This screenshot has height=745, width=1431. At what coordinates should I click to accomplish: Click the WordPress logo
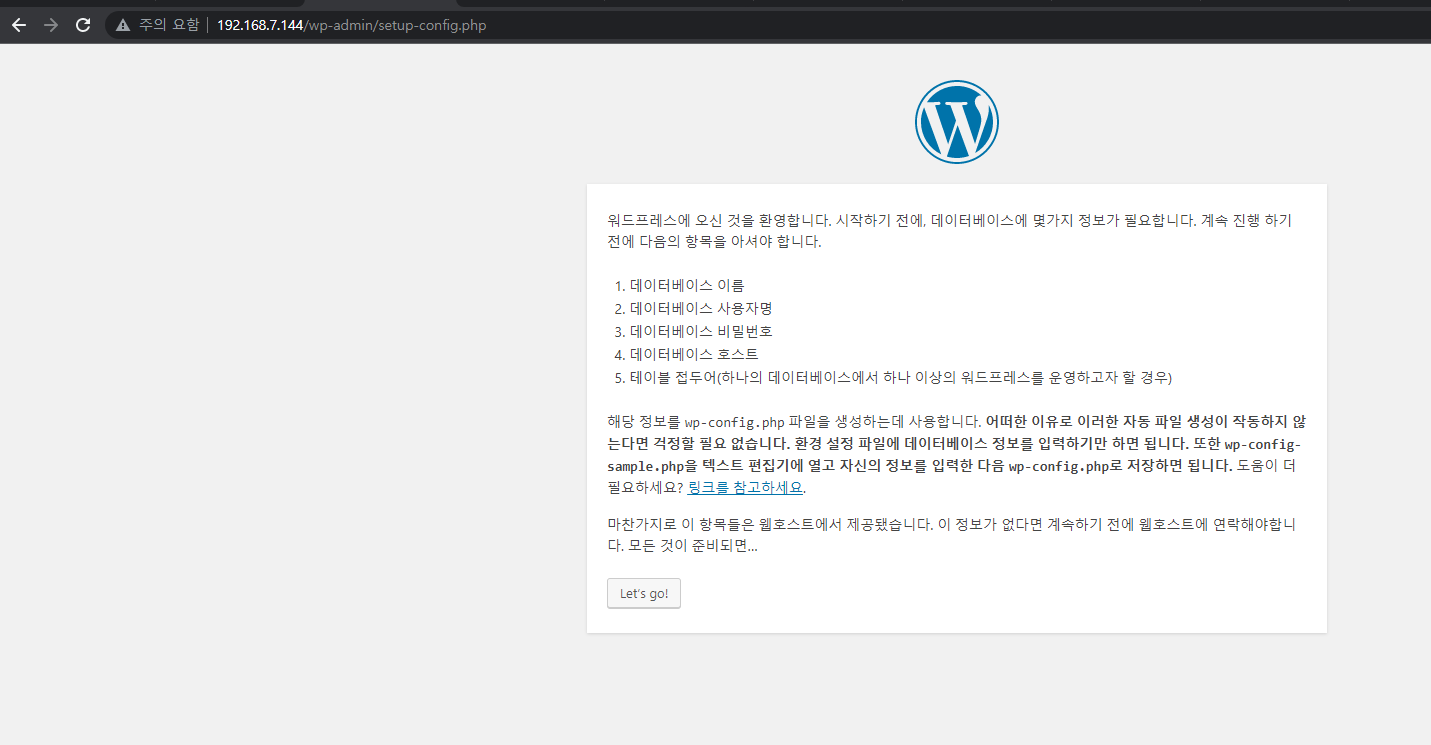coord(956,122)
